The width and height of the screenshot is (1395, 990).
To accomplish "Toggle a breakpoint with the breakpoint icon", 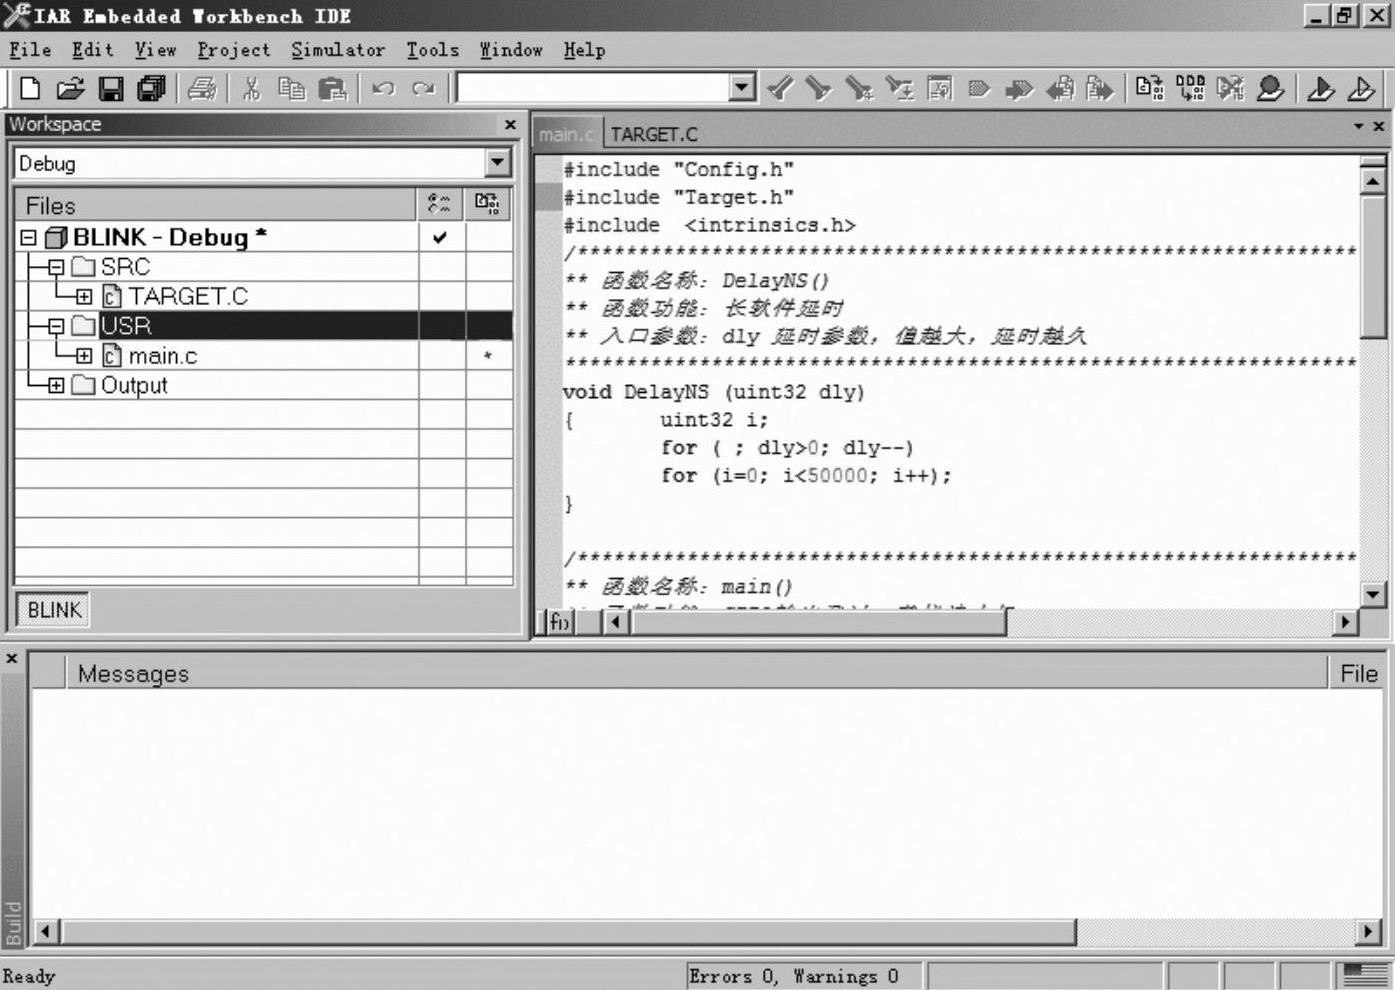I will pyautogui.click(x=1271, y=89).
